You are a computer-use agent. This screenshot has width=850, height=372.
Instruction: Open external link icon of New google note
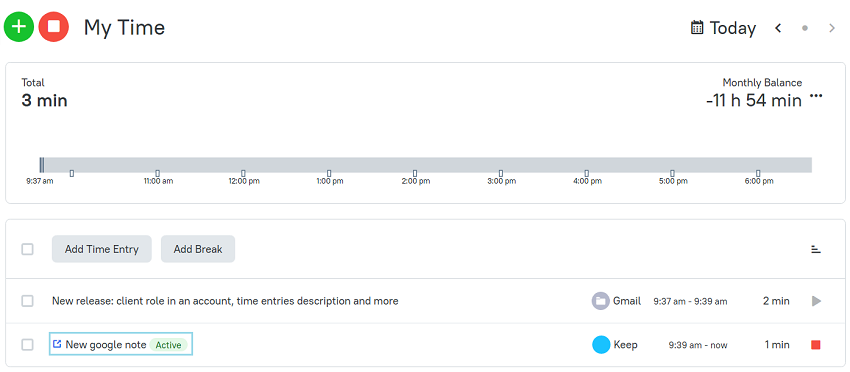(57, 344)
